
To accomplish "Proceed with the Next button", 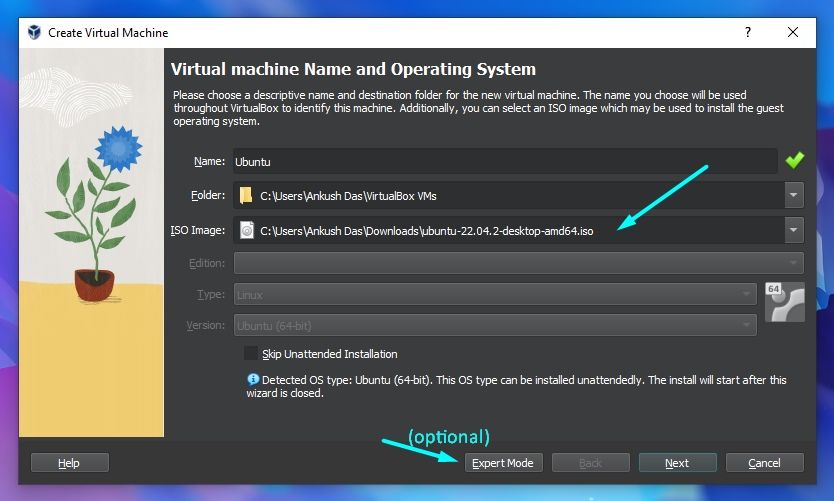I will (x=678, y=463).
